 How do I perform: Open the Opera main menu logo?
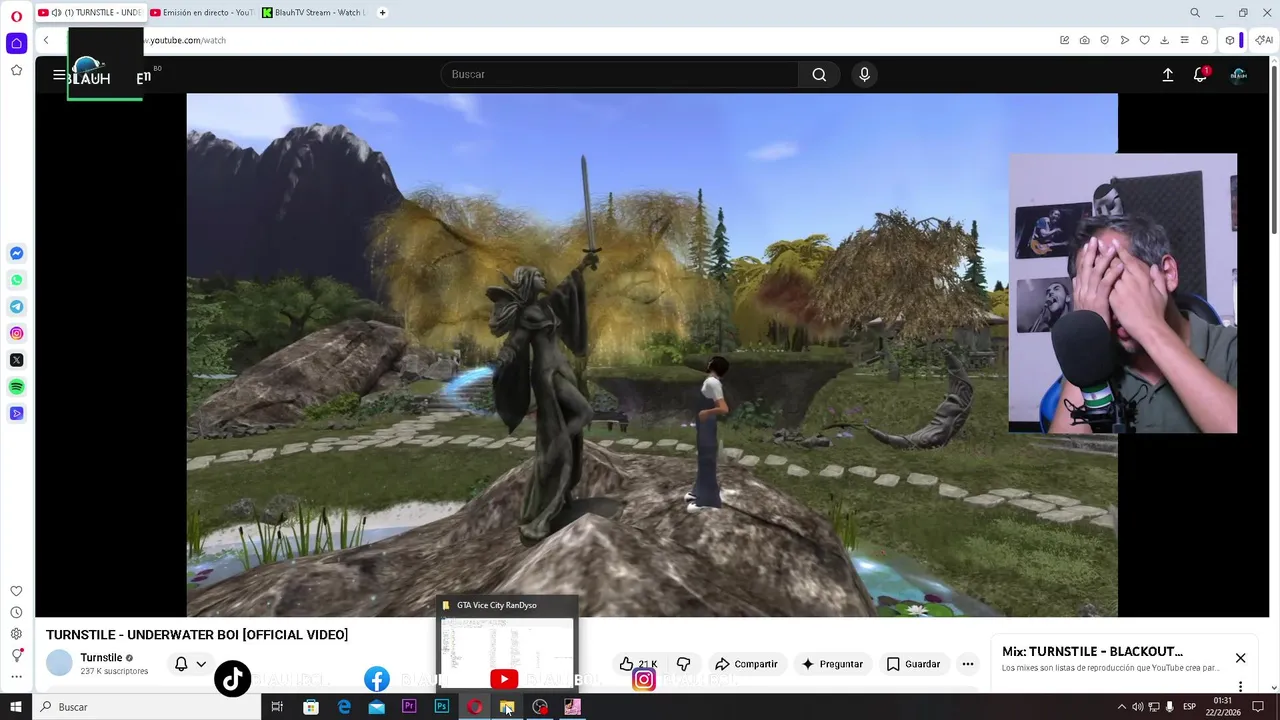[16, 16]
